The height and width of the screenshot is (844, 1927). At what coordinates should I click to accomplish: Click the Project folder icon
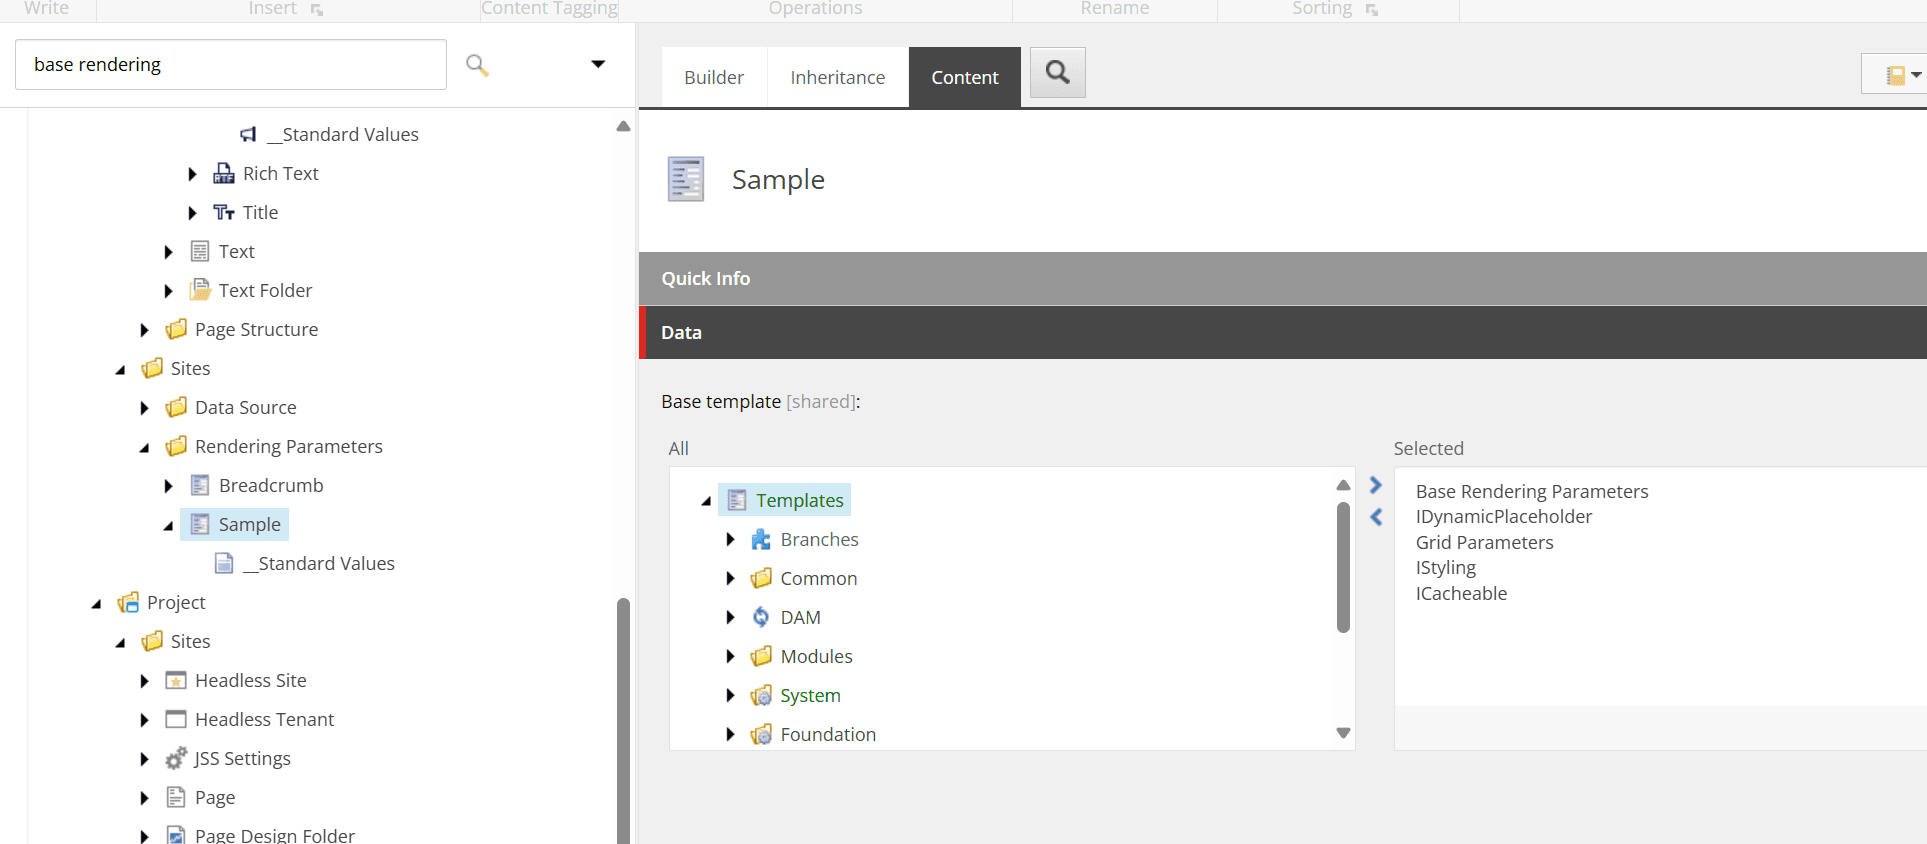point(128,602)
